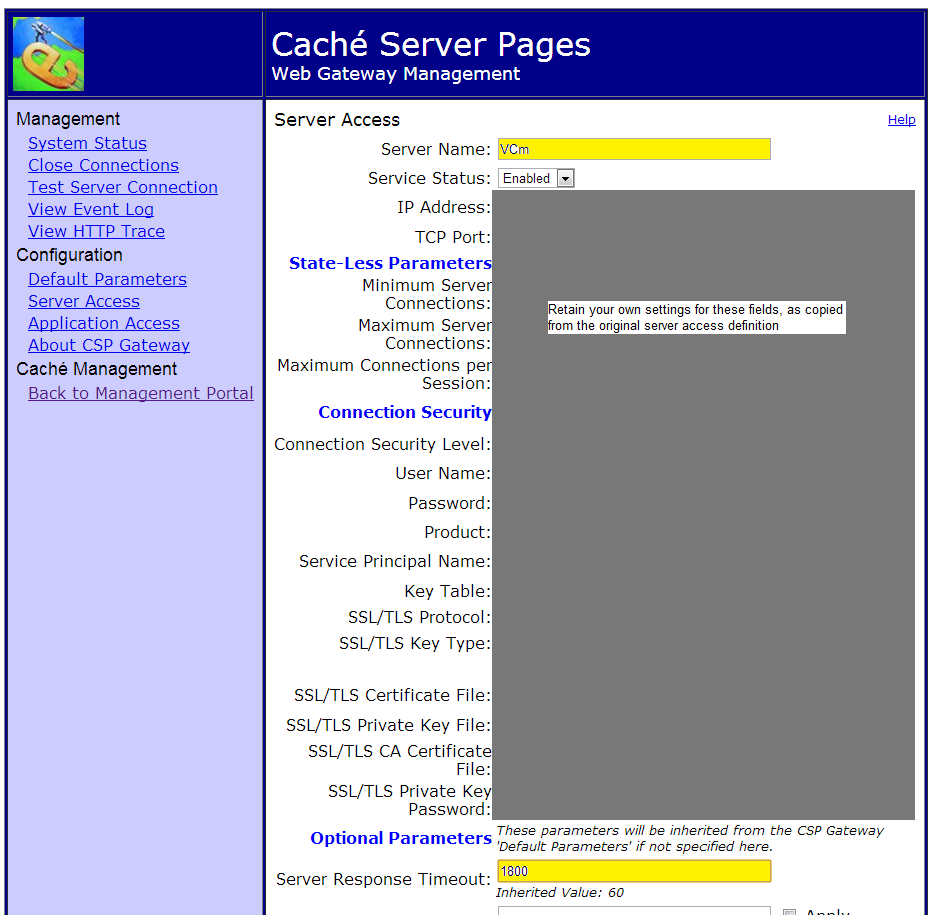
Task: Click the Caché logo image in header
Action: [x=48, y=54]
